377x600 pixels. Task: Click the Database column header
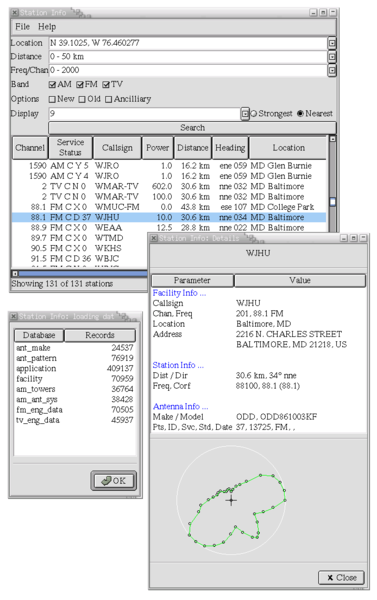click(x=39, y=336)
